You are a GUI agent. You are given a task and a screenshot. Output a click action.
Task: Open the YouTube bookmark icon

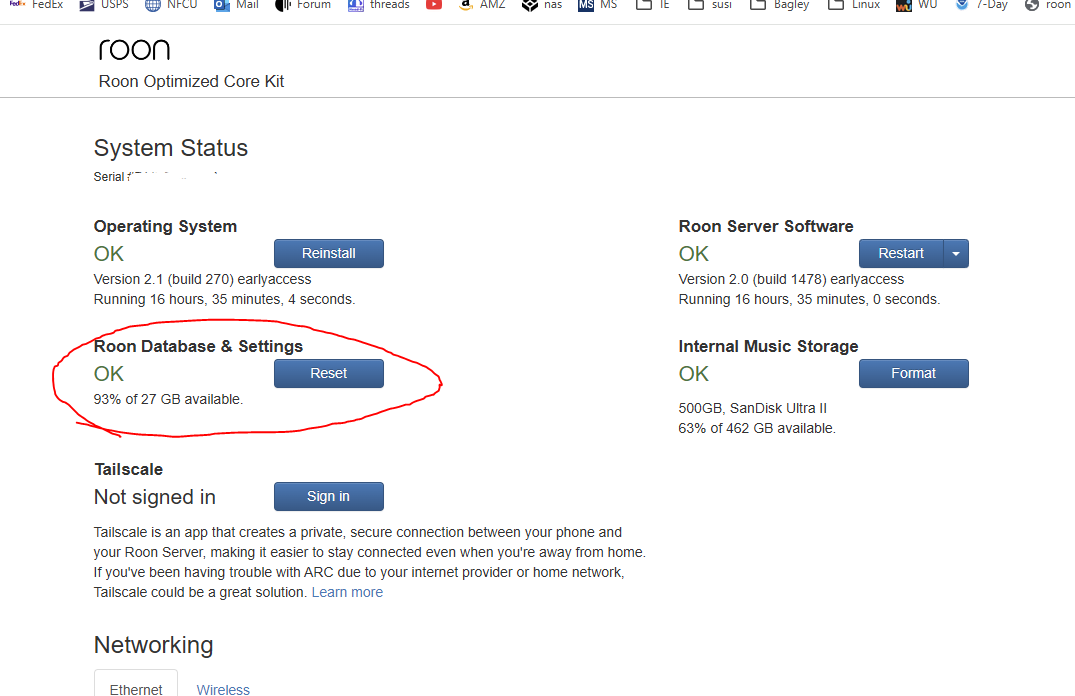[x=434, y=5]
